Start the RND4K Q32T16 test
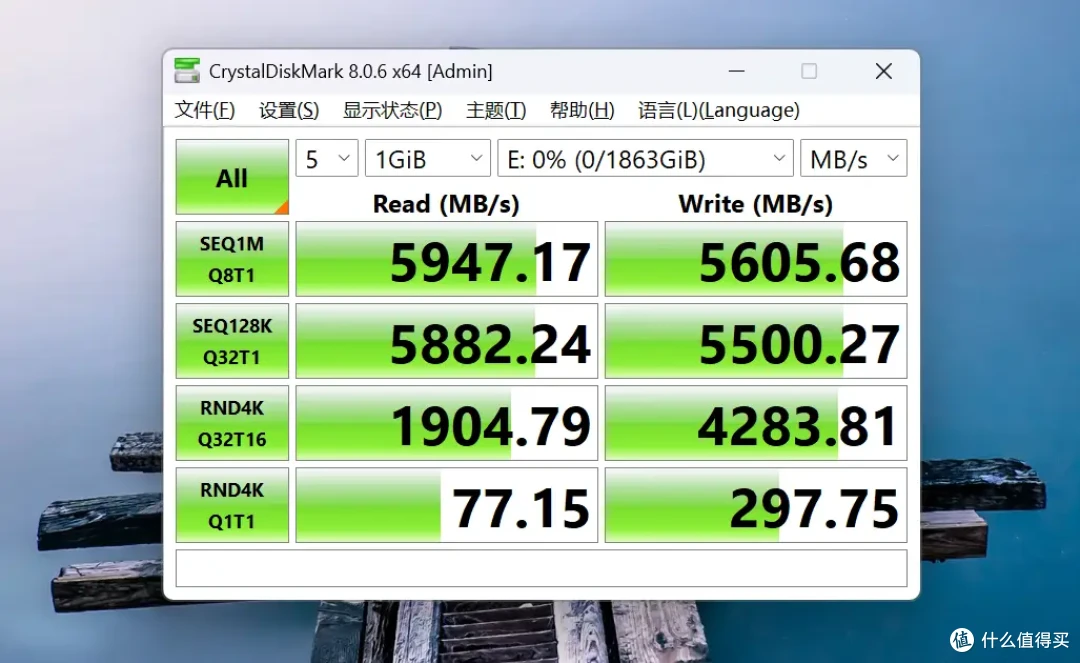This screenshot has width=1080, height=663. point(232,423)
